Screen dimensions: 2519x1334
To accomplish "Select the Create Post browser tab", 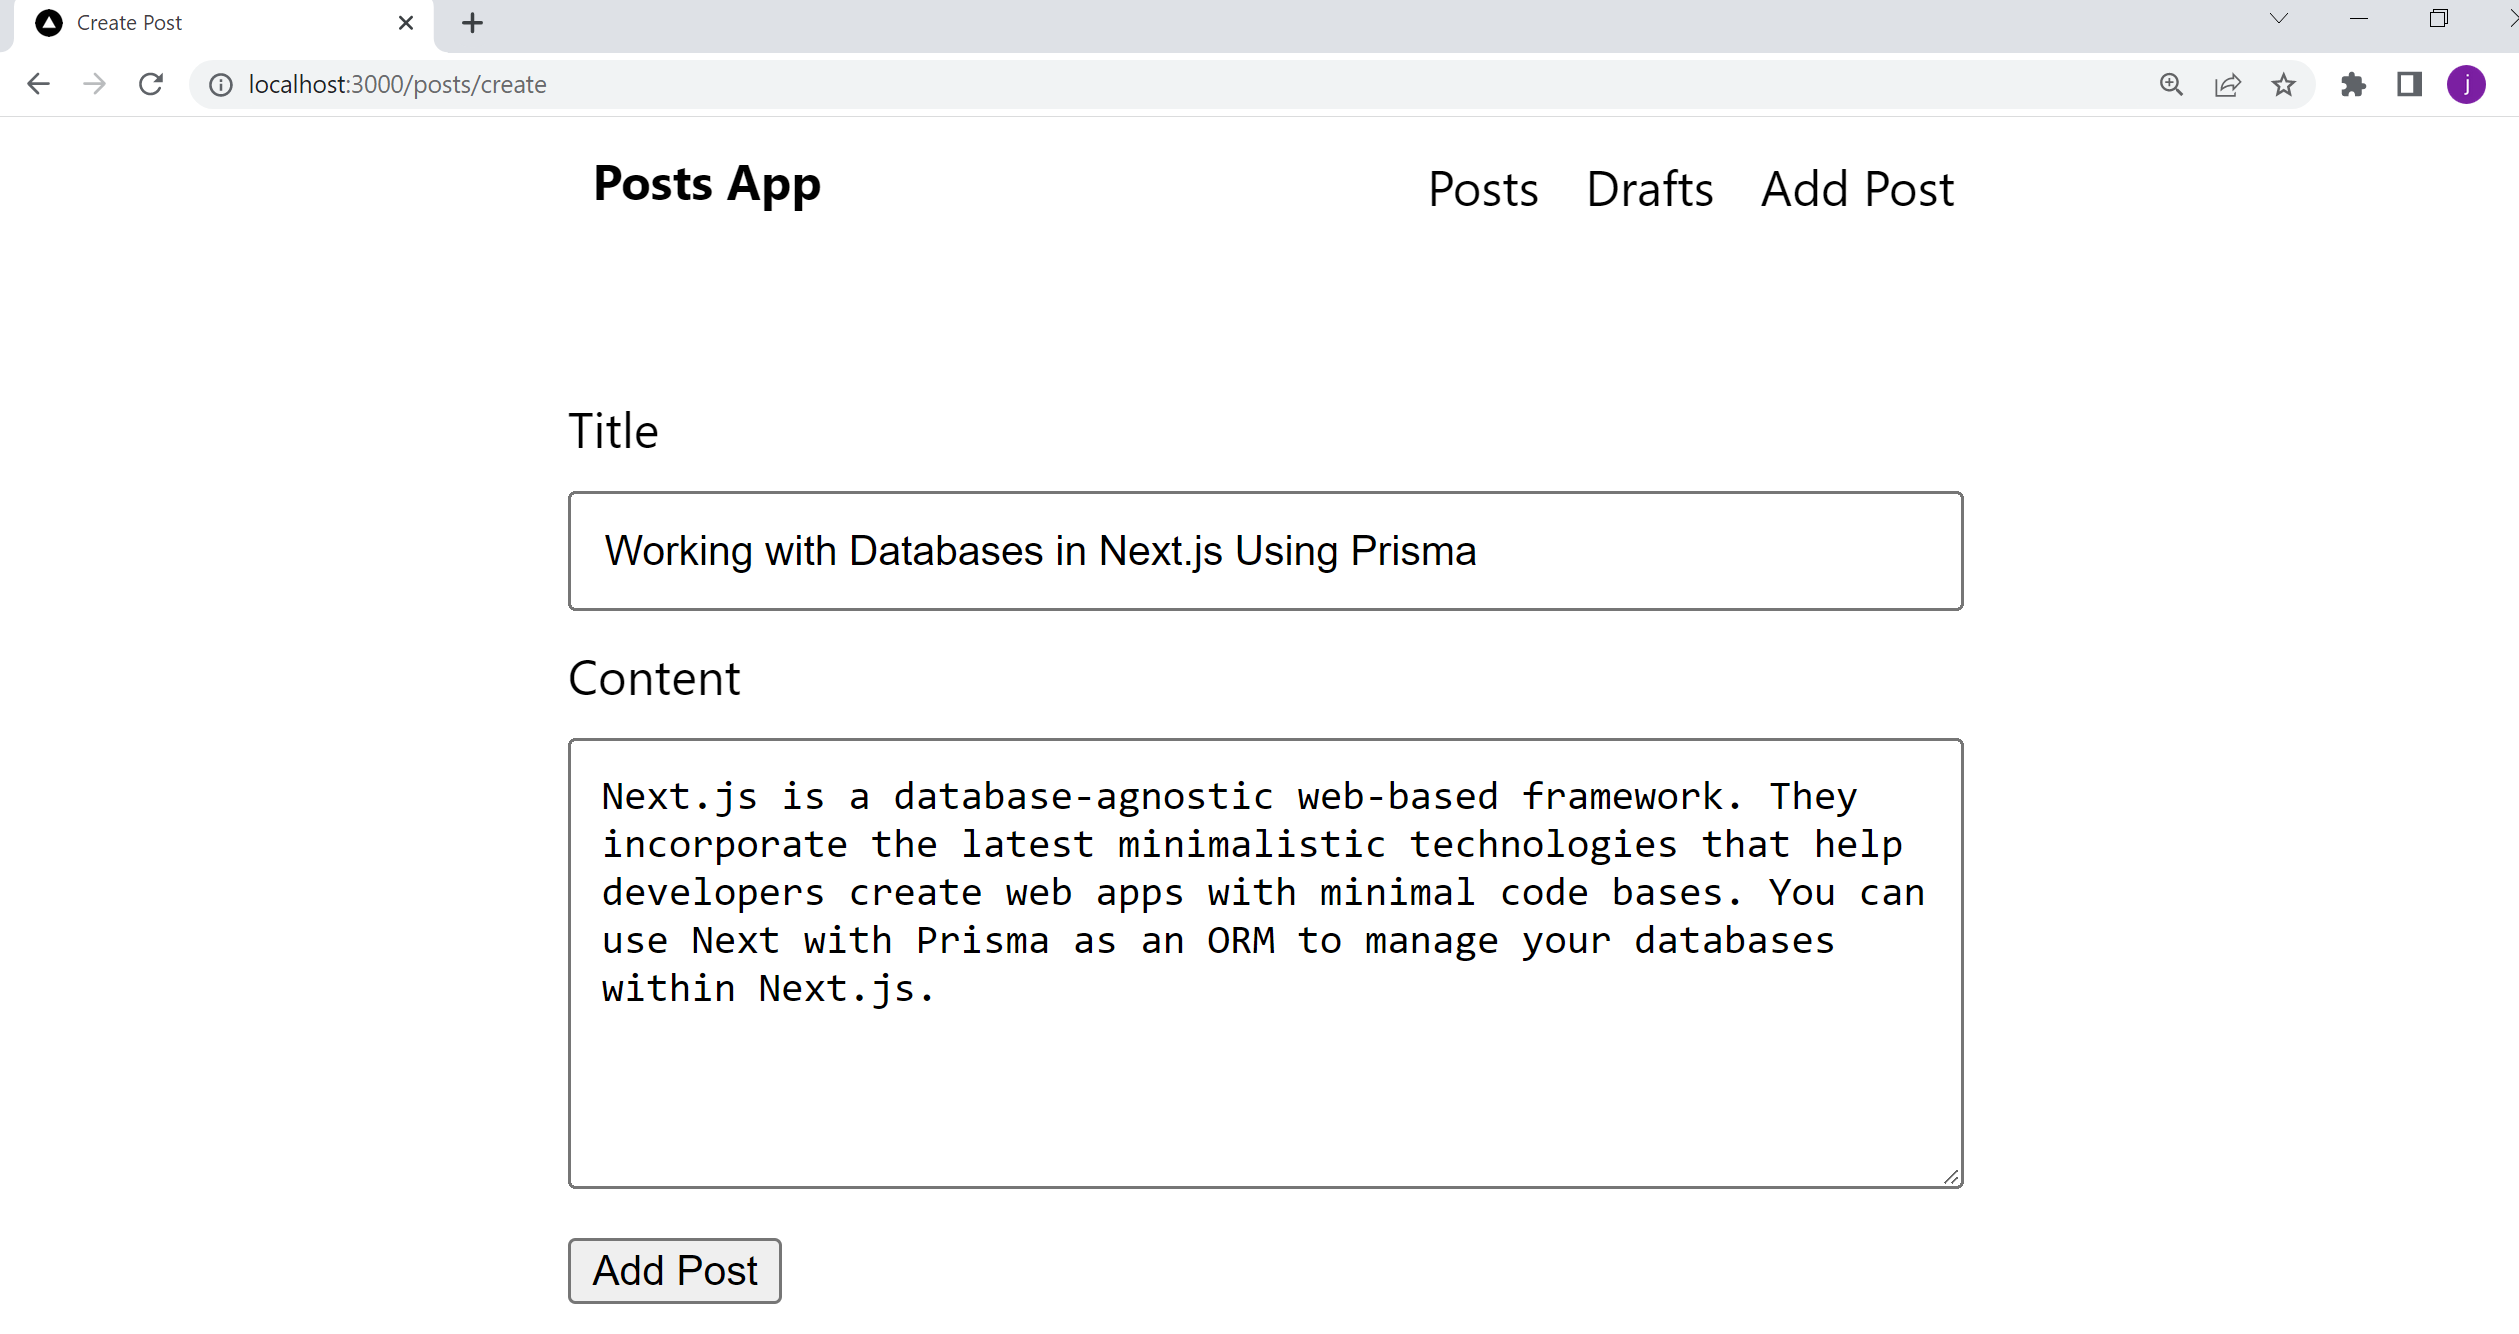I will coord(223,24).
